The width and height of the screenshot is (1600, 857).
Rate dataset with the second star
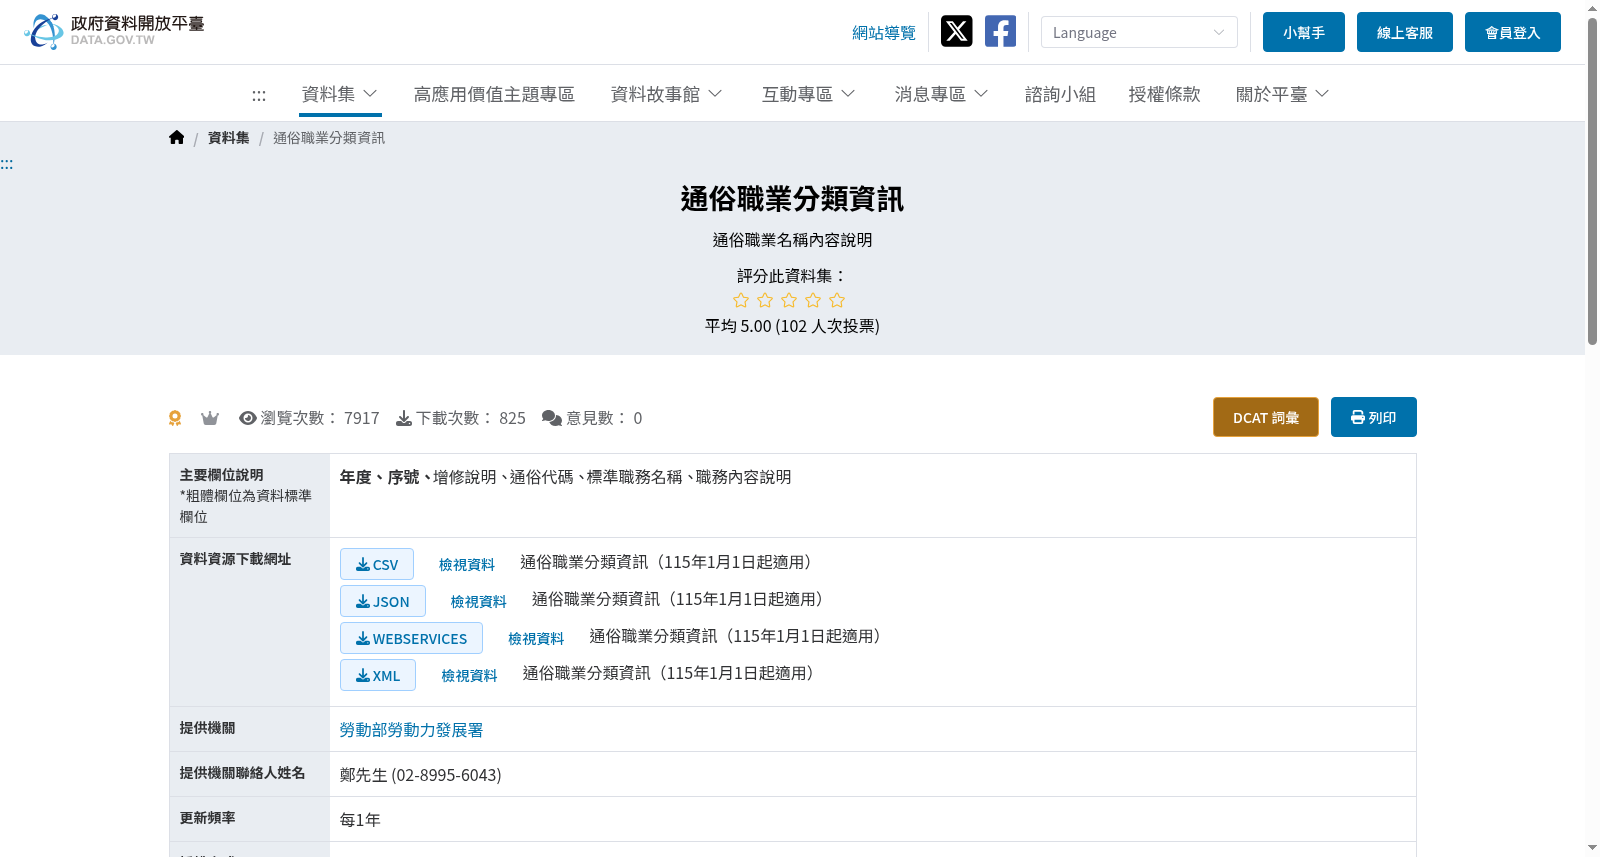pyautogui.click(x=765, y=300)
